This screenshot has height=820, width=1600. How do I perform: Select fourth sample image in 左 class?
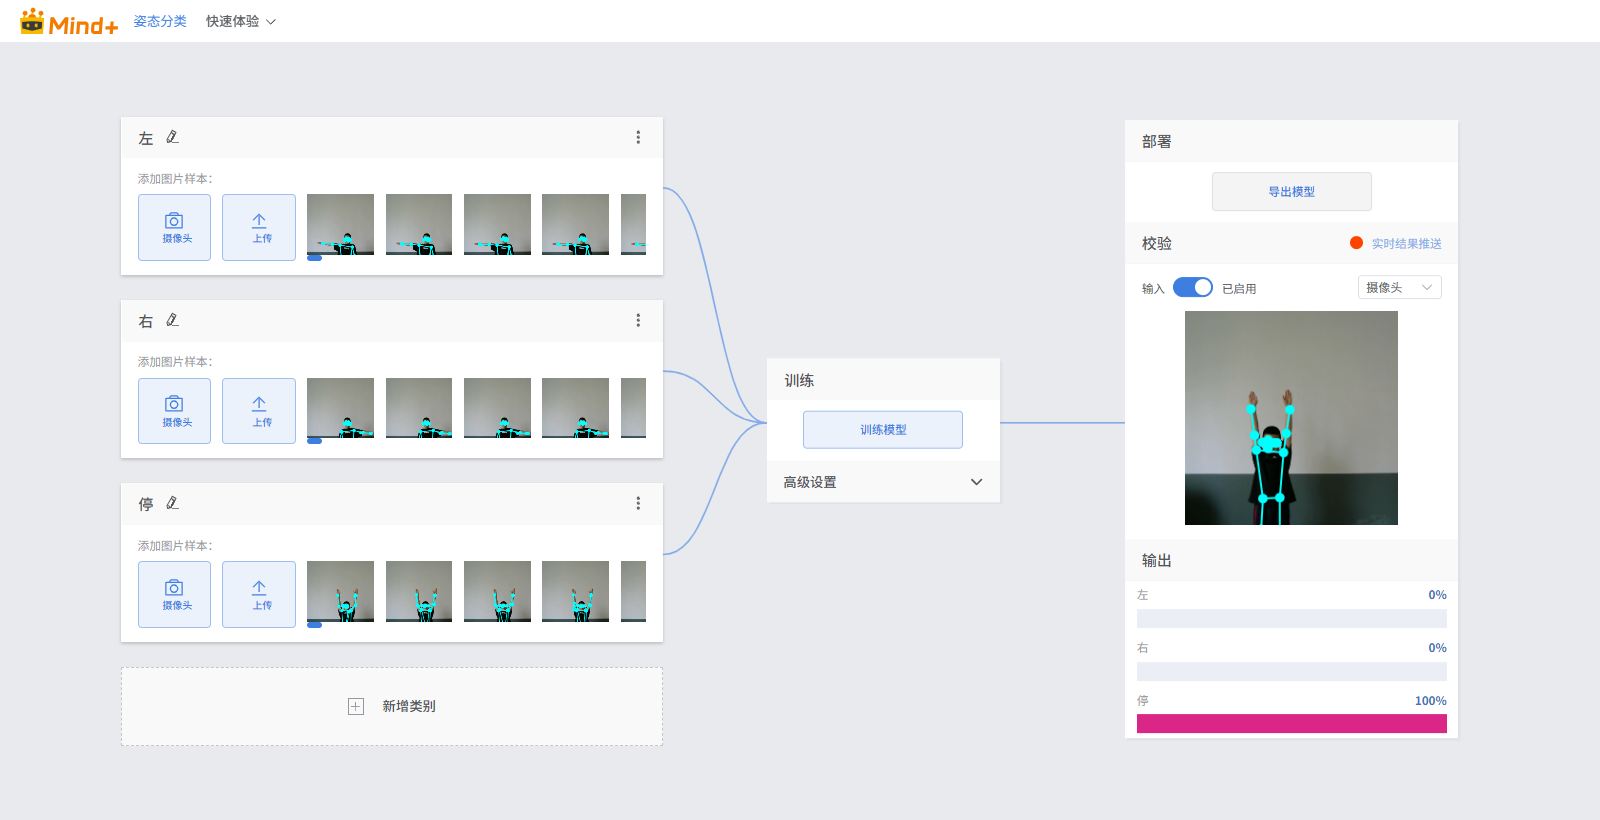(575, 224)
